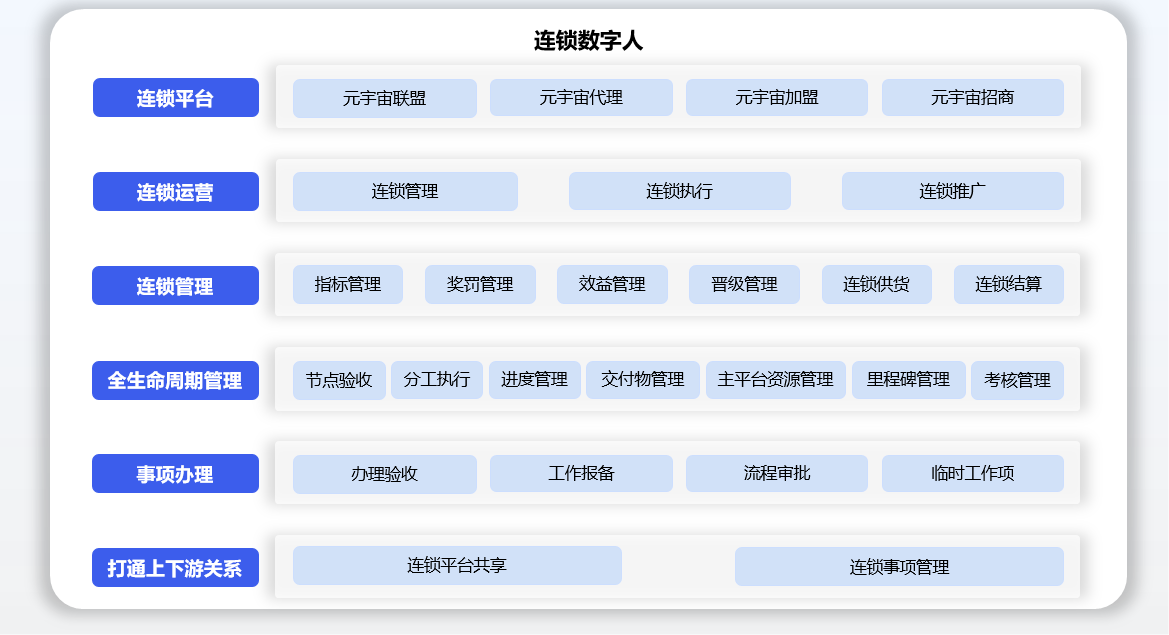This screenshot has height=635, width=1169.
Task: Click the 连锁平台共享 button
Action: (457, 565)
